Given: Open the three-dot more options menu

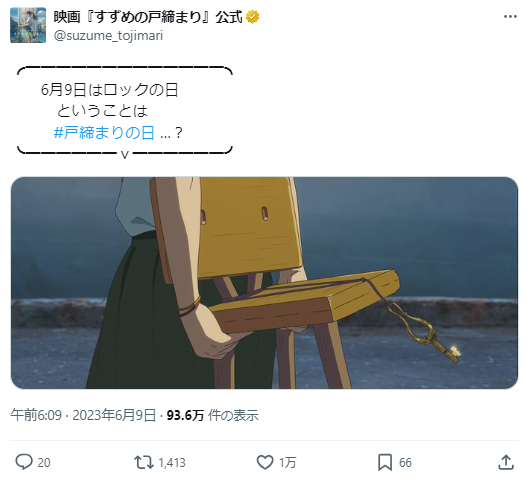Looking at the screenshot, I should tap(510, 16).
